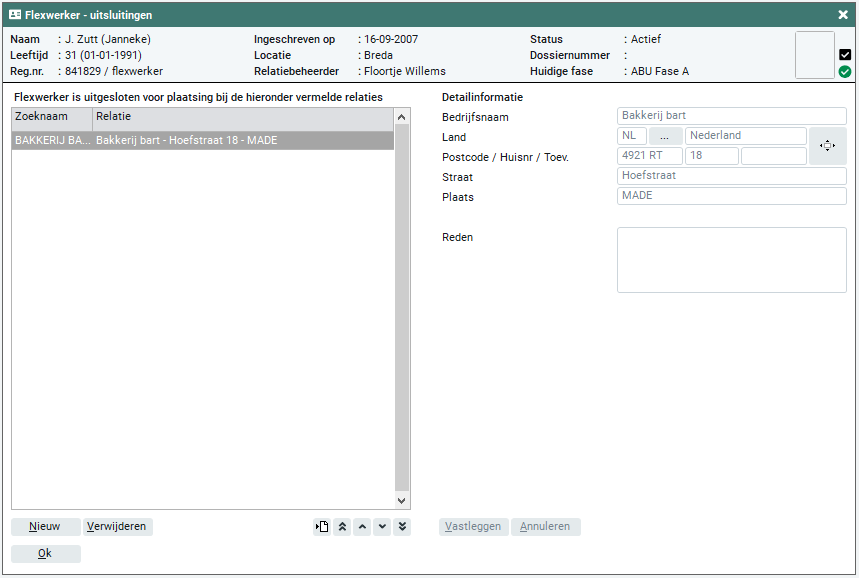
Task: Sort list by the Zoeknaam column header
Action: point(51,118)
